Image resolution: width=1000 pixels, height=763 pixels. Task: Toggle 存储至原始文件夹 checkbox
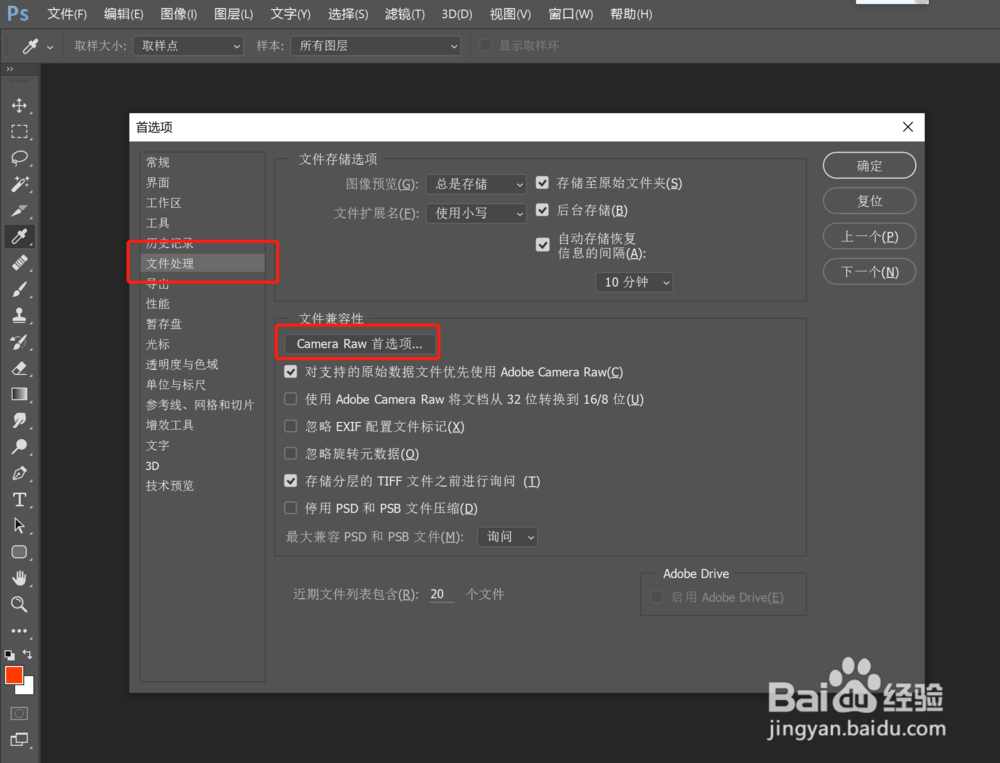(542, 183)
